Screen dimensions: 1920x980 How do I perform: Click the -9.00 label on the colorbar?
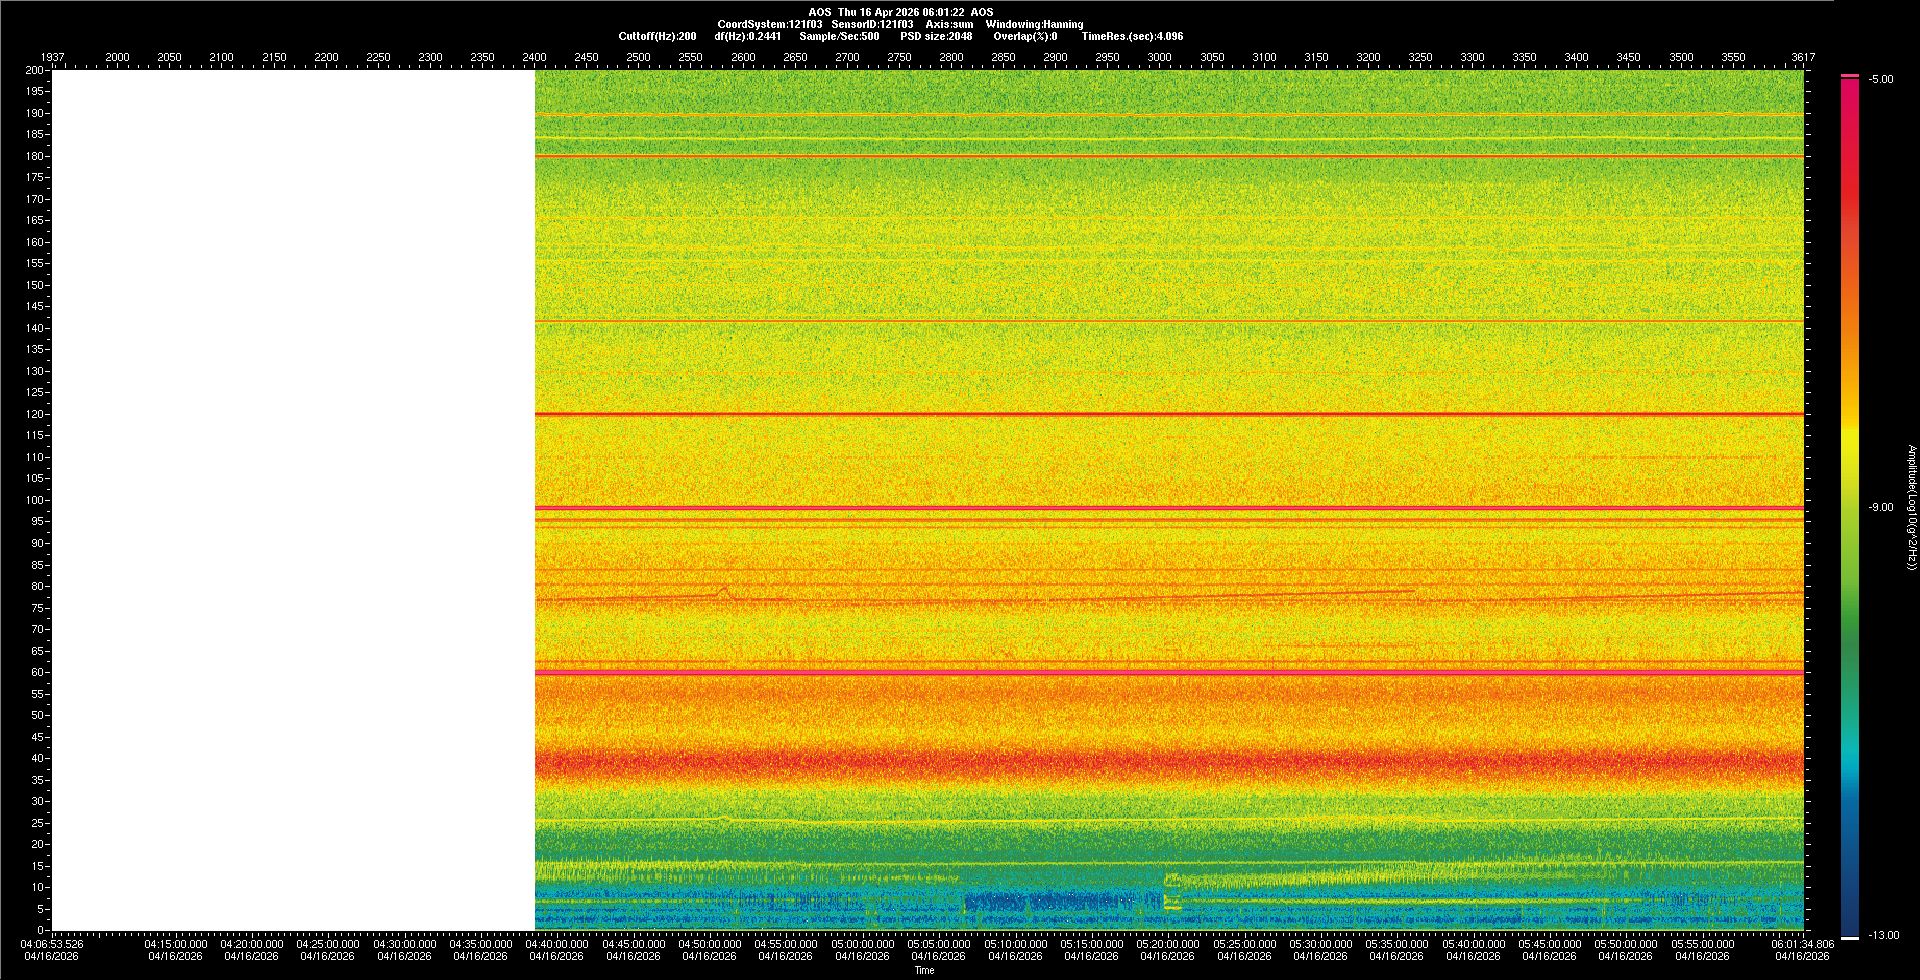(1881, 508)
